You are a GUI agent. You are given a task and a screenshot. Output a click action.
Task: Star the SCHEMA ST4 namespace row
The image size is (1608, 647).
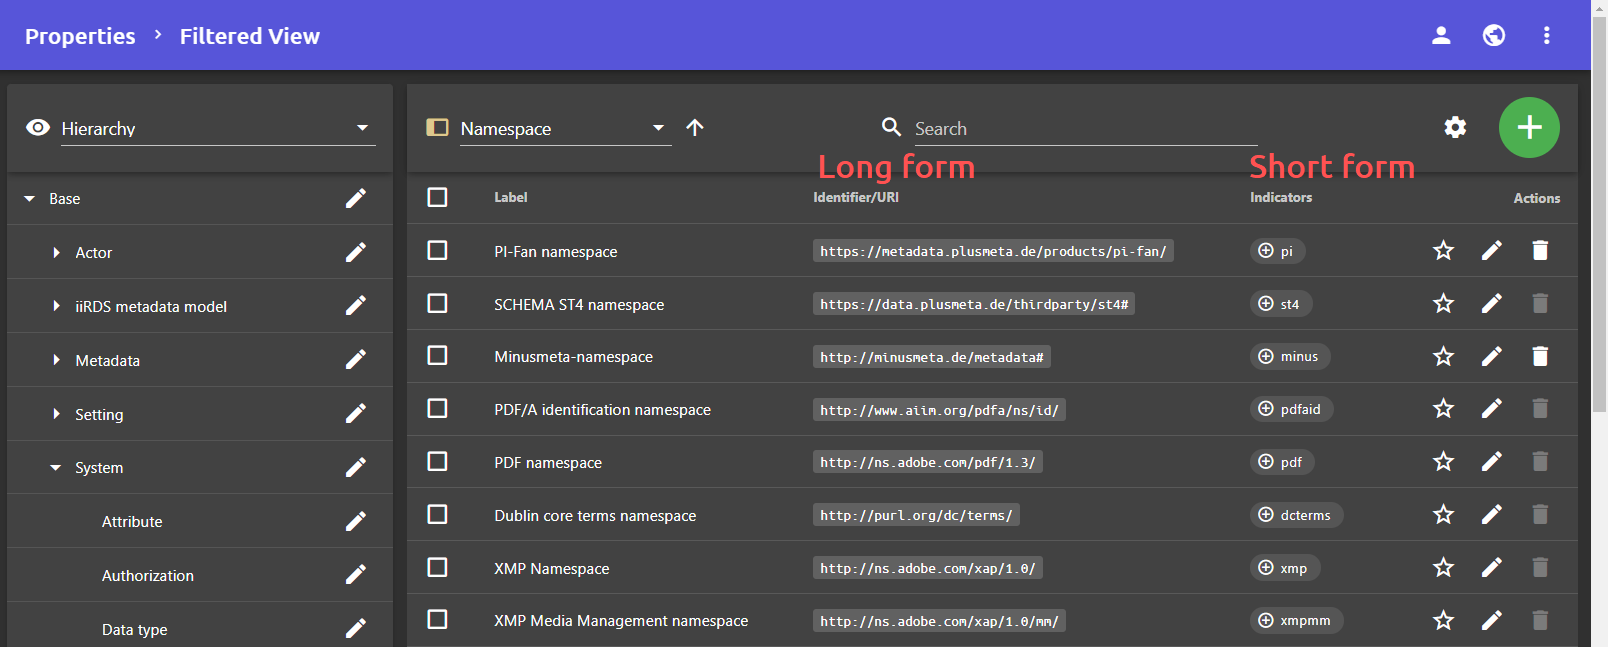pos(1443,303)
